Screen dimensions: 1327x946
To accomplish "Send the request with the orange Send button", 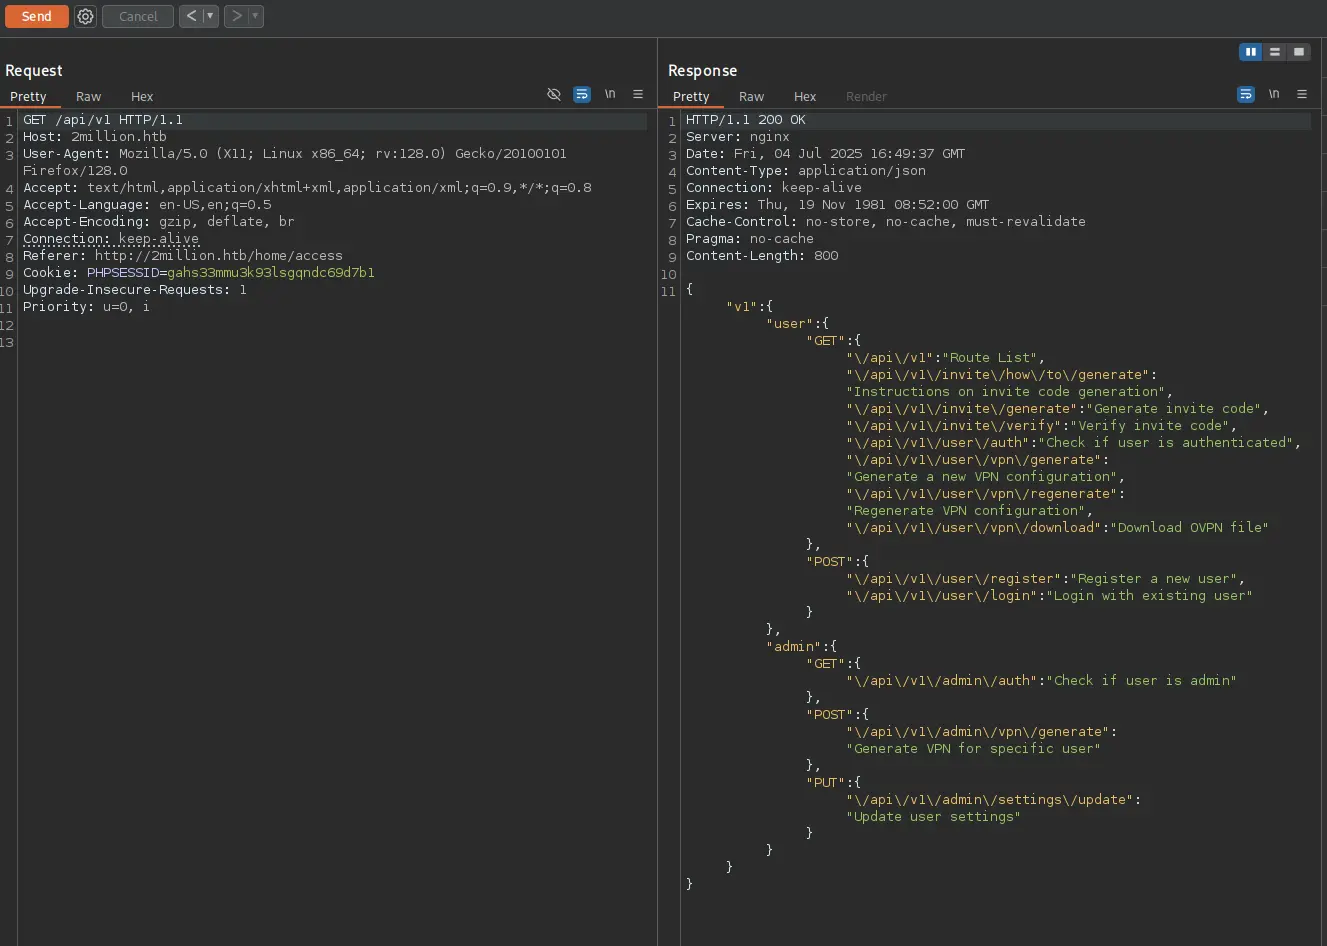I will tap(37, 16).
